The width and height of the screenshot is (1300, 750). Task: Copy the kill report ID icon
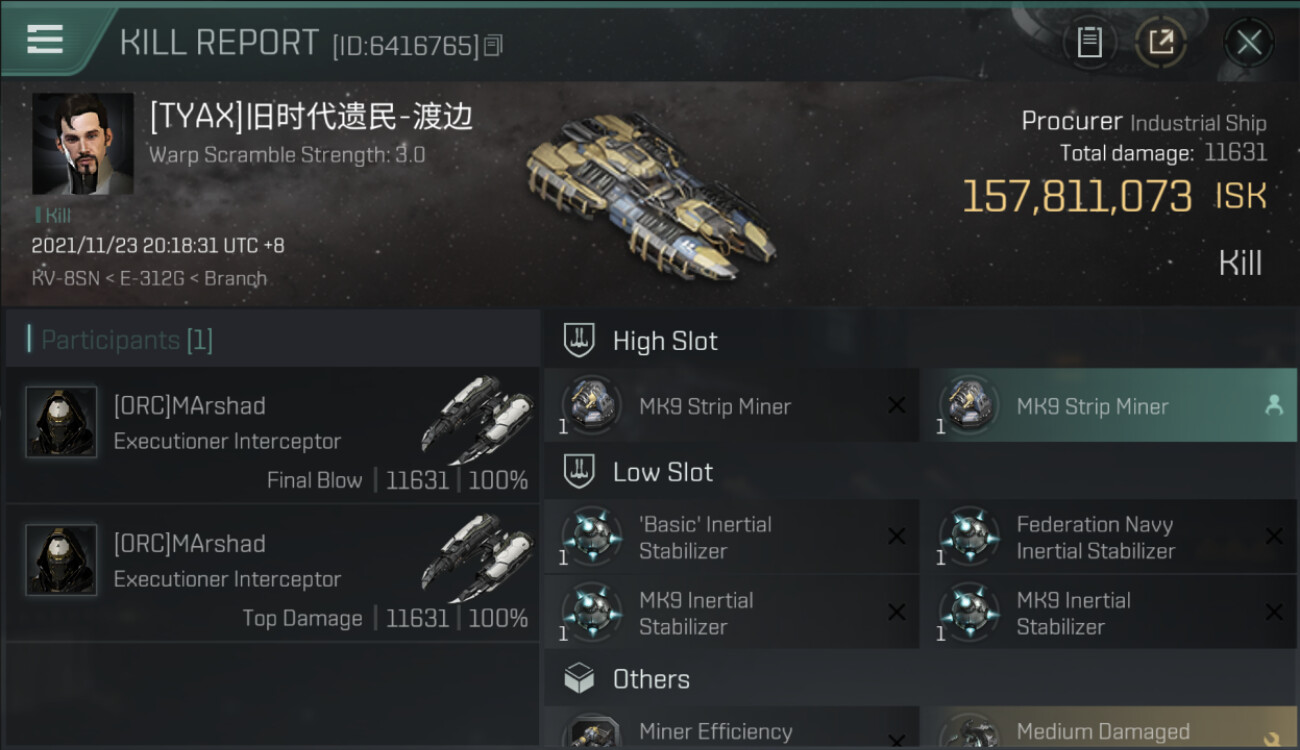(492, 45)
